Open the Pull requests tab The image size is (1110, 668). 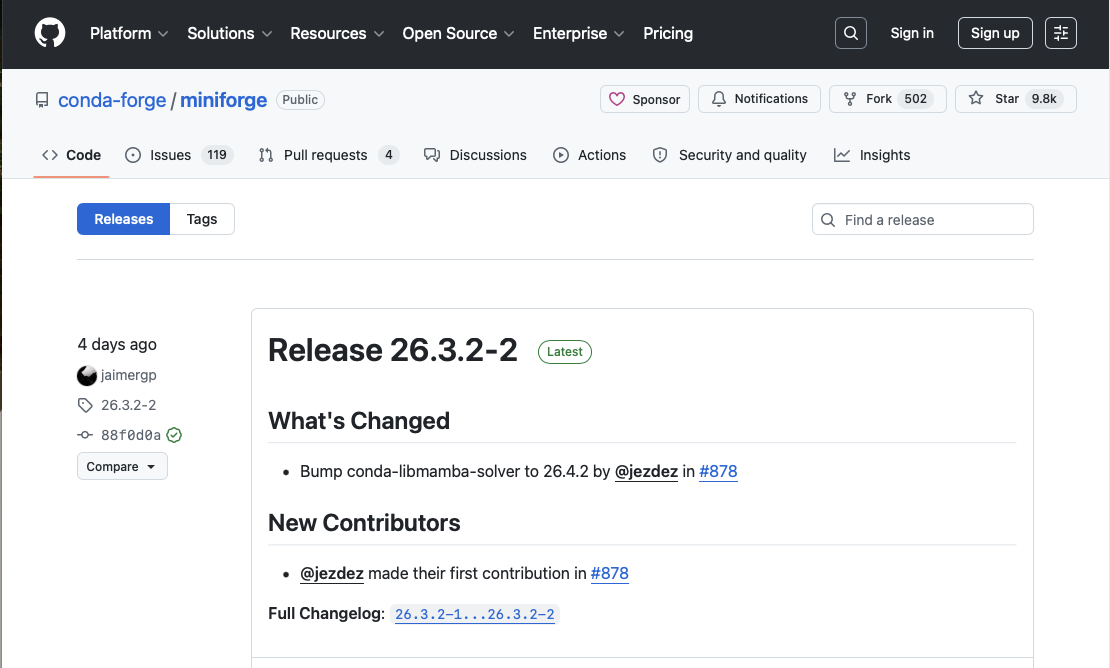pyautogui.click(x=329, y=155)
